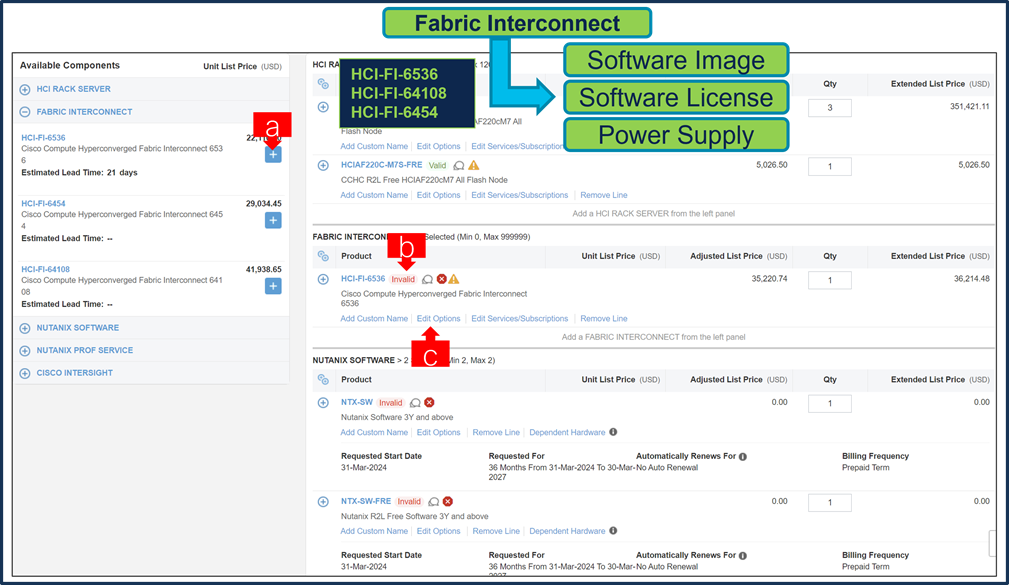Screen dimensions: 1009x585
Task: Click info icon beside NTX-SW Automatically Renews For
Action: (743, 456)
